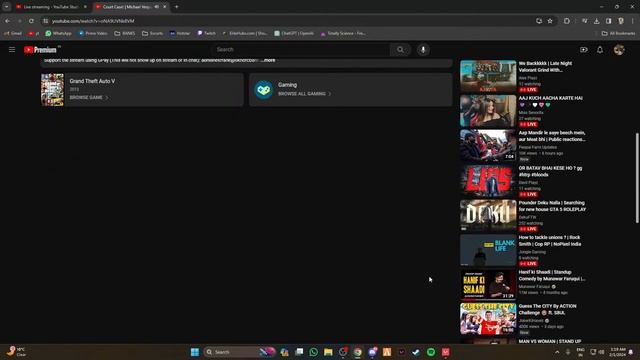Open YouTube notifications bell
This screenshot has width=640, height=360.
(600, 50)
